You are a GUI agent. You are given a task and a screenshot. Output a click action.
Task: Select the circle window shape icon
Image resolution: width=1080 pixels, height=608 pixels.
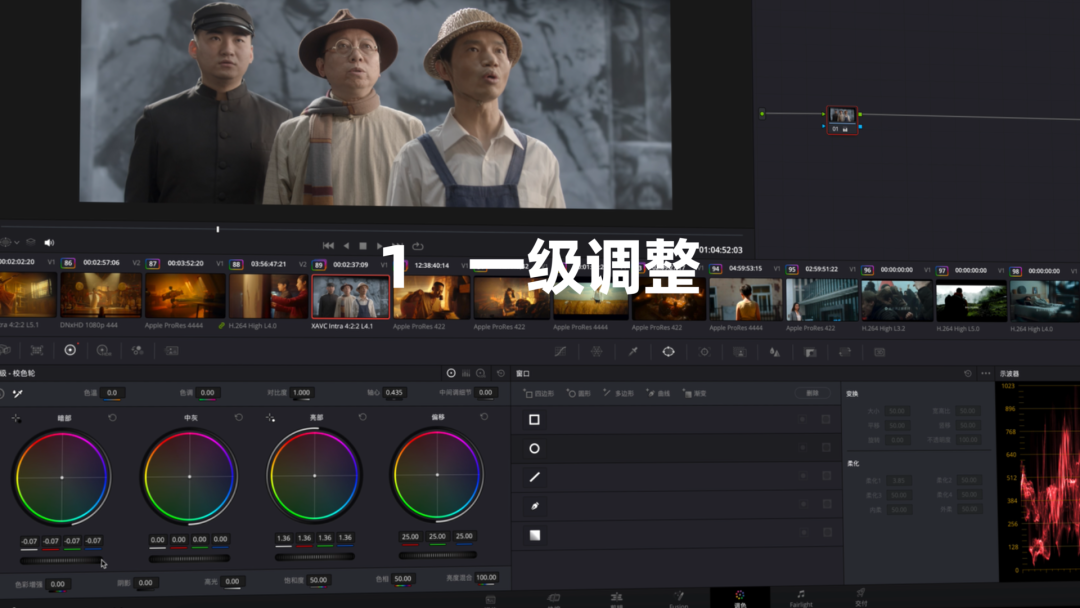click(535, 448)
